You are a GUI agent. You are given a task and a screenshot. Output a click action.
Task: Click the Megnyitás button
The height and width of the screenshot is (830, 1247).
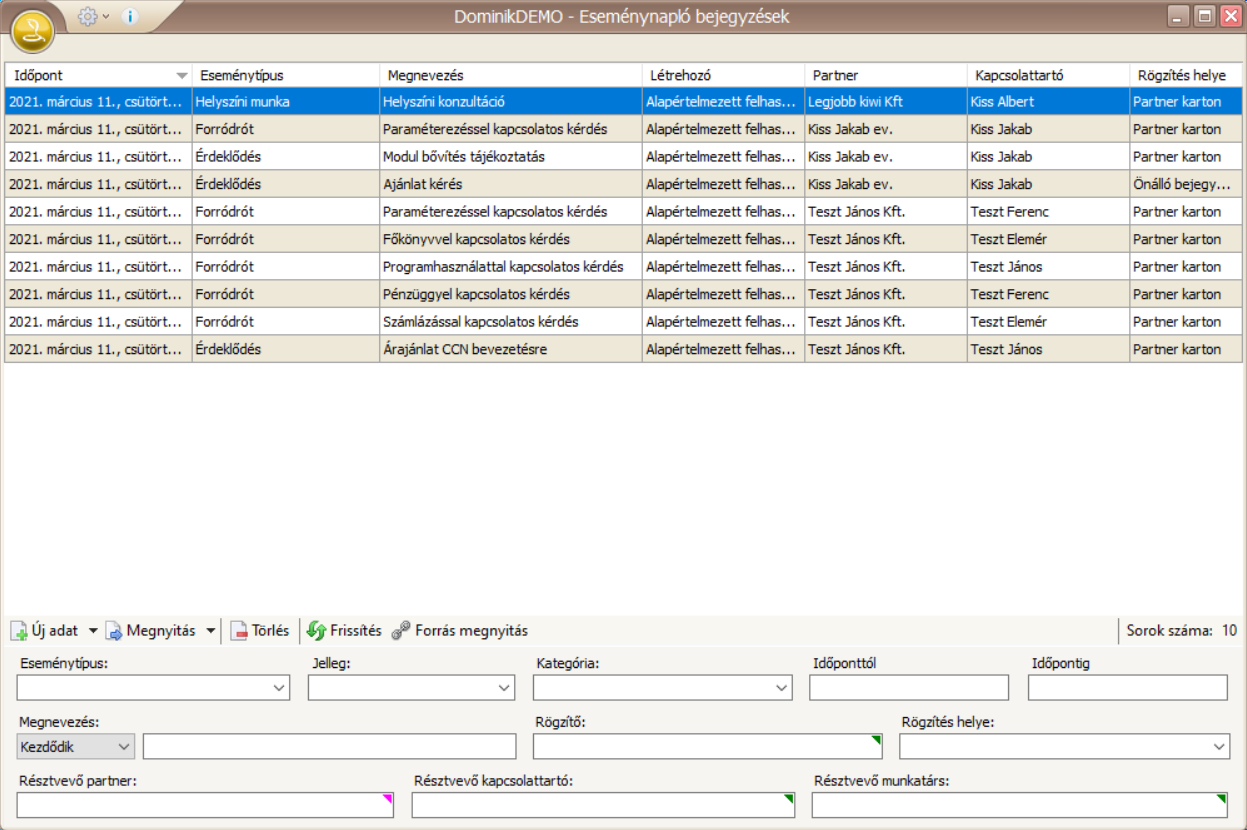(x=151, y=631)
